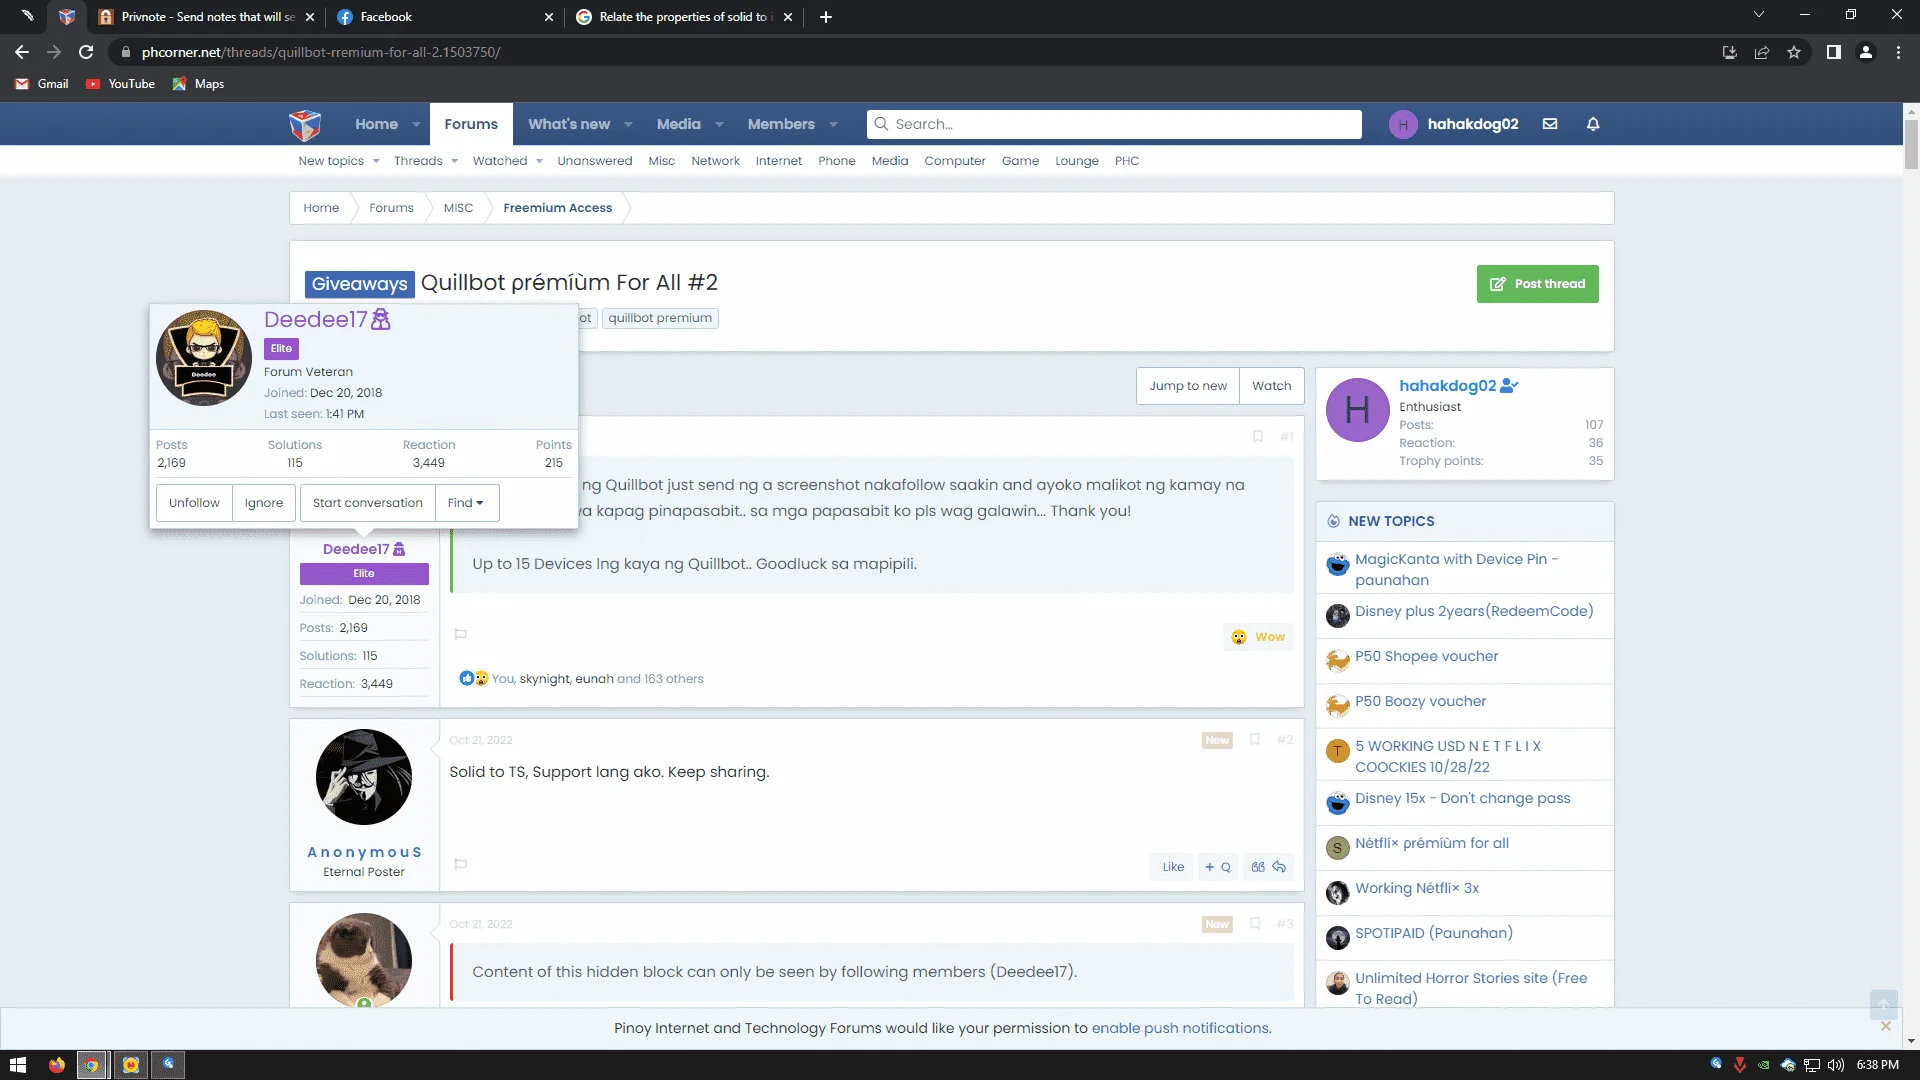
Task: Dismiss push notification banner with X
Action: (1886, 1026)
